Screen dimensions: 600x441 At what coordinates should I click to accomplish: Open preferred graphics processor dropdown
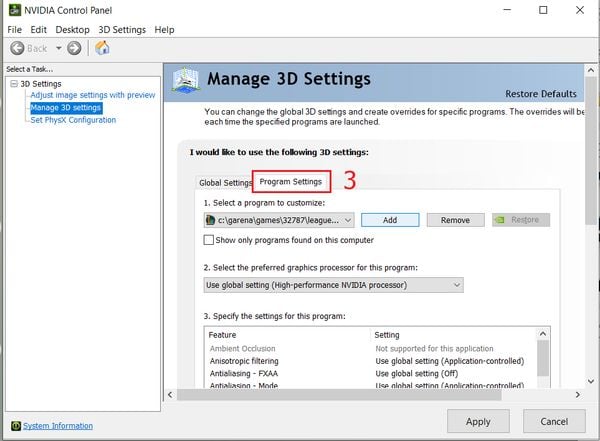click(333, 285)
